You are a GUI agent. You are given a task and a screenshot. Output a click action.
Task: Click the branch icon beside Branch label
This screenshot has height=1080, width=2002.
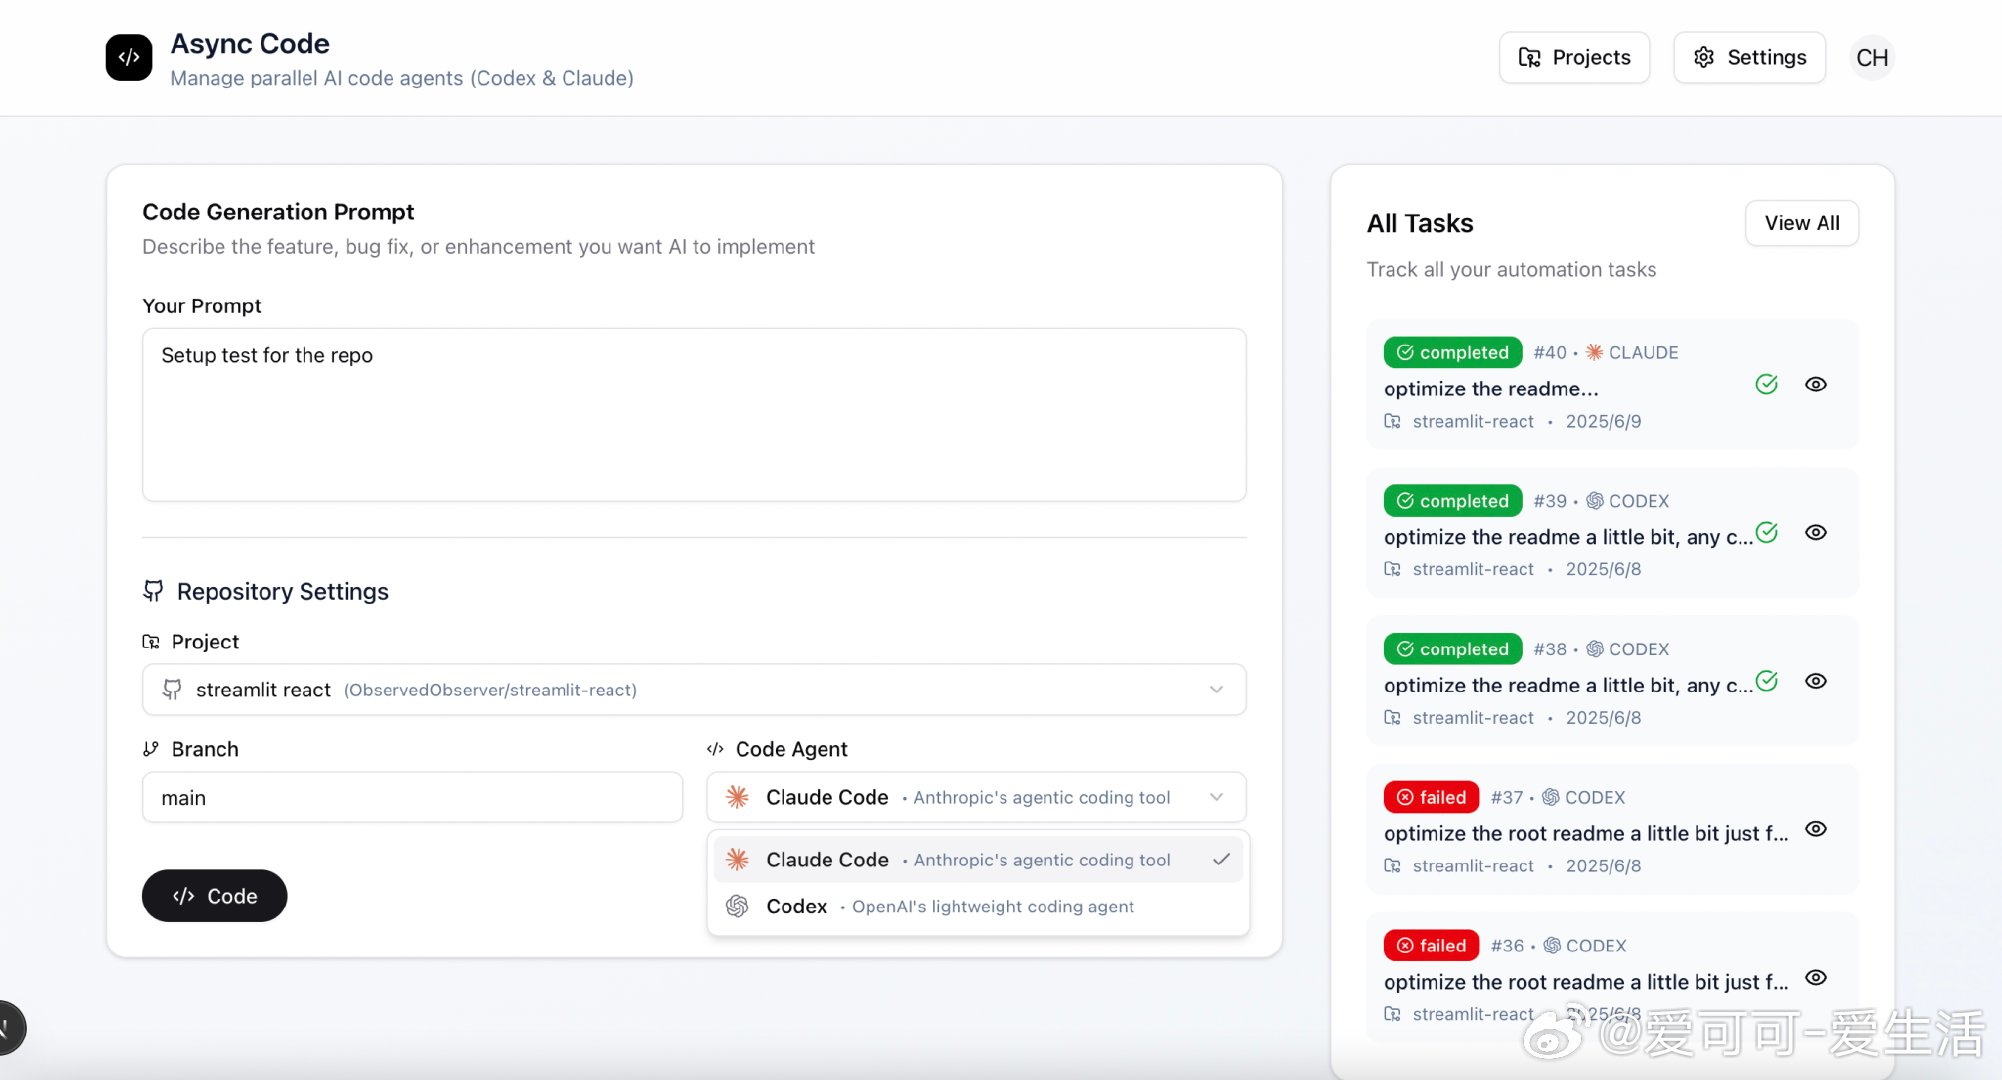tap(151, 749)
